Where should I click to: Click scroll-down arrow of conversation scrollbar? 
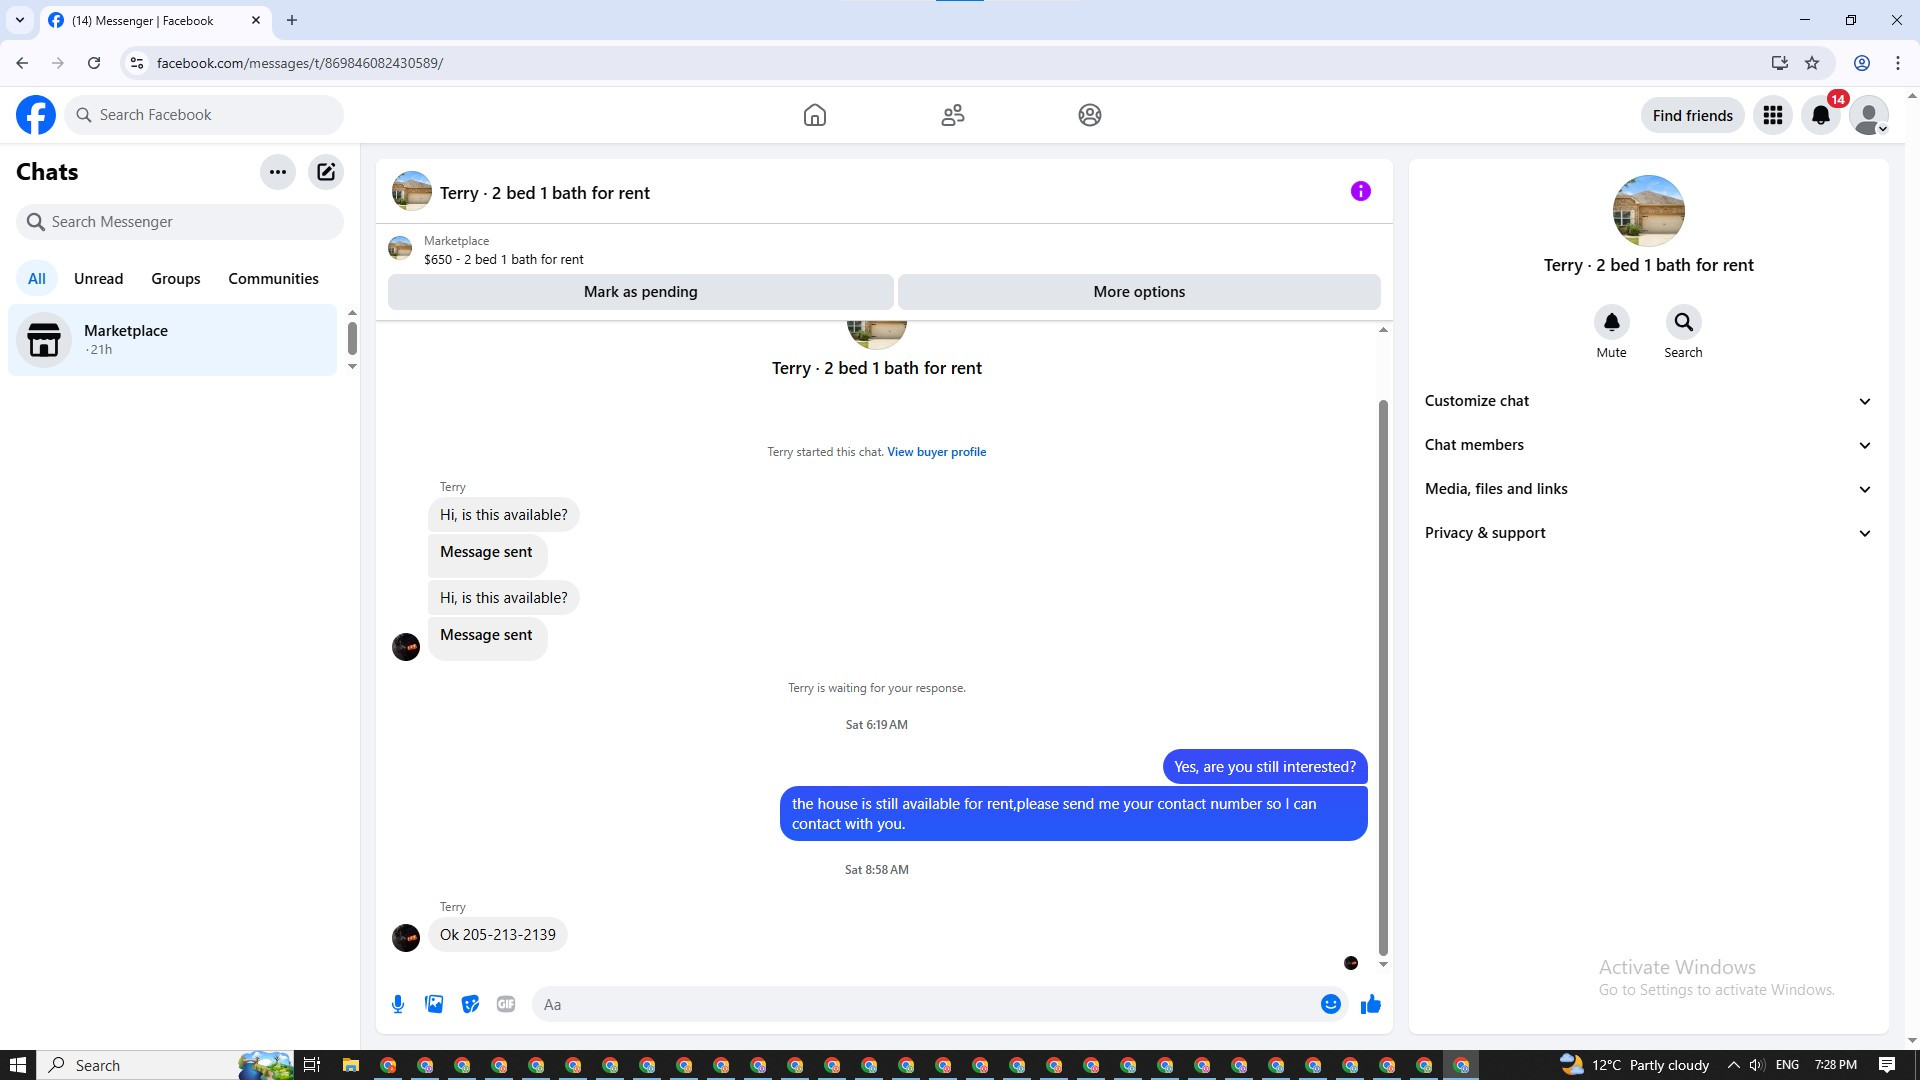(x=1383, y=964)
